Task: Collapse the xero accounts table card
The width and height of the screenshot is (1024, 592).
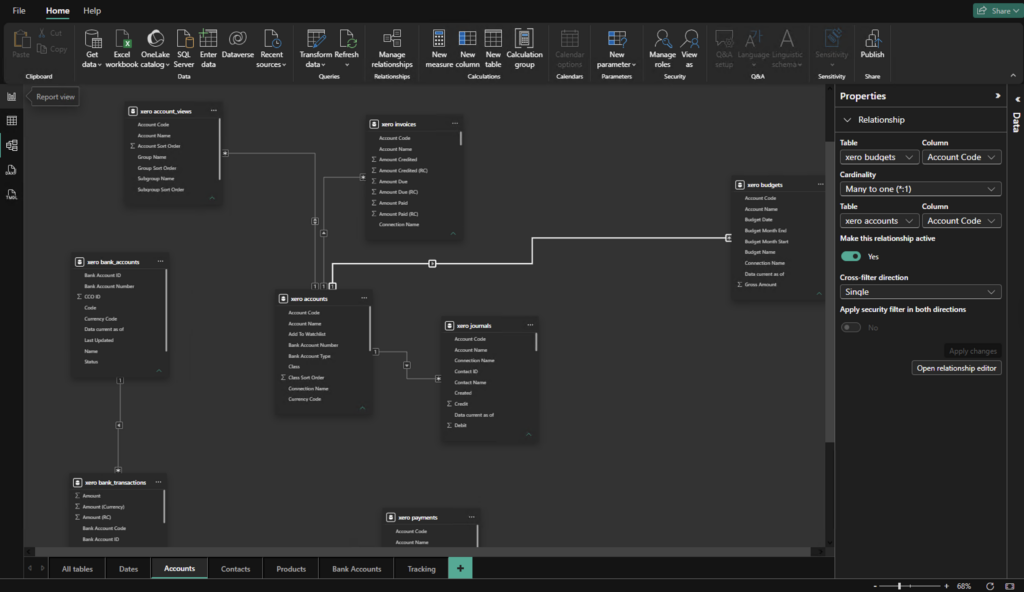Action: pos(362,408)
